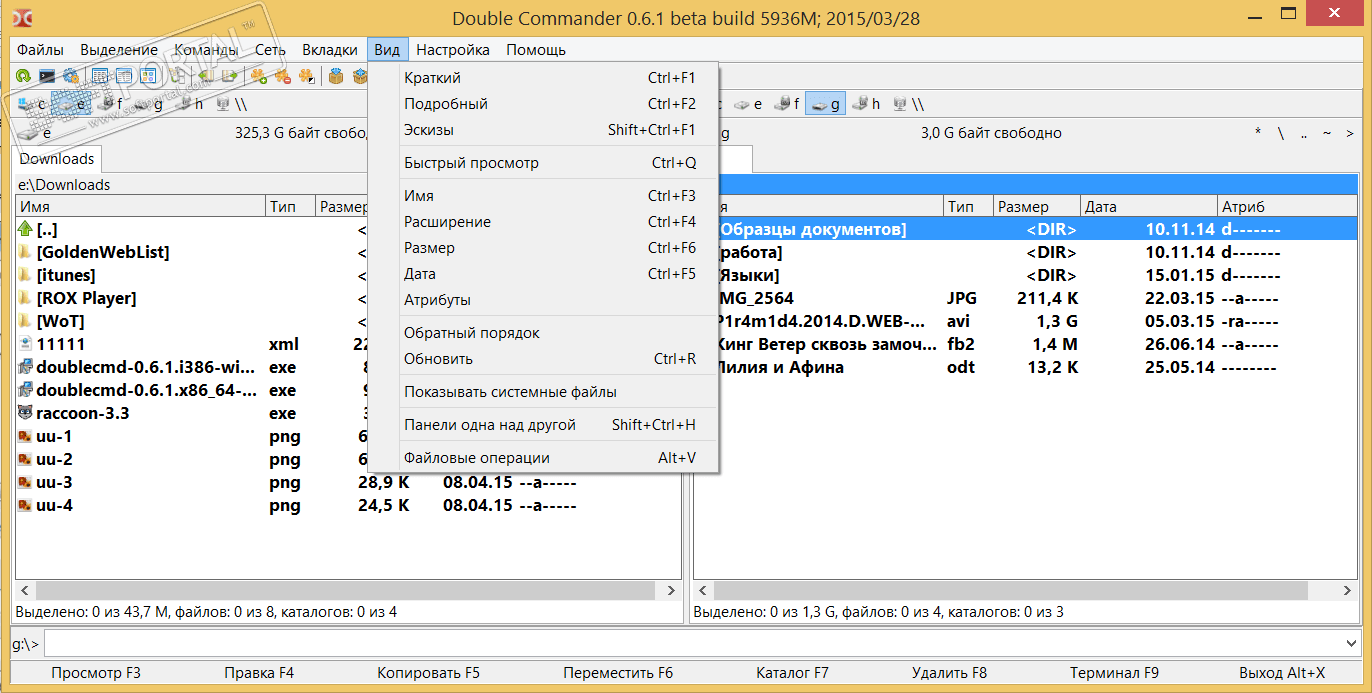Click the green Refresh toolbar icon

click(23, 76)
